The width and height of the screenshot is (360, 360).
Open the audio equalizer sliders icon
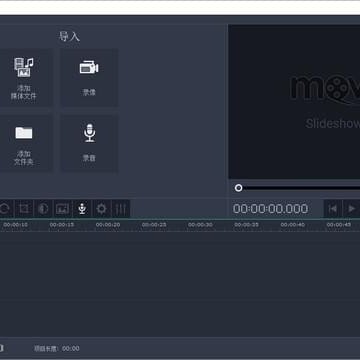[x=120, y=209]
